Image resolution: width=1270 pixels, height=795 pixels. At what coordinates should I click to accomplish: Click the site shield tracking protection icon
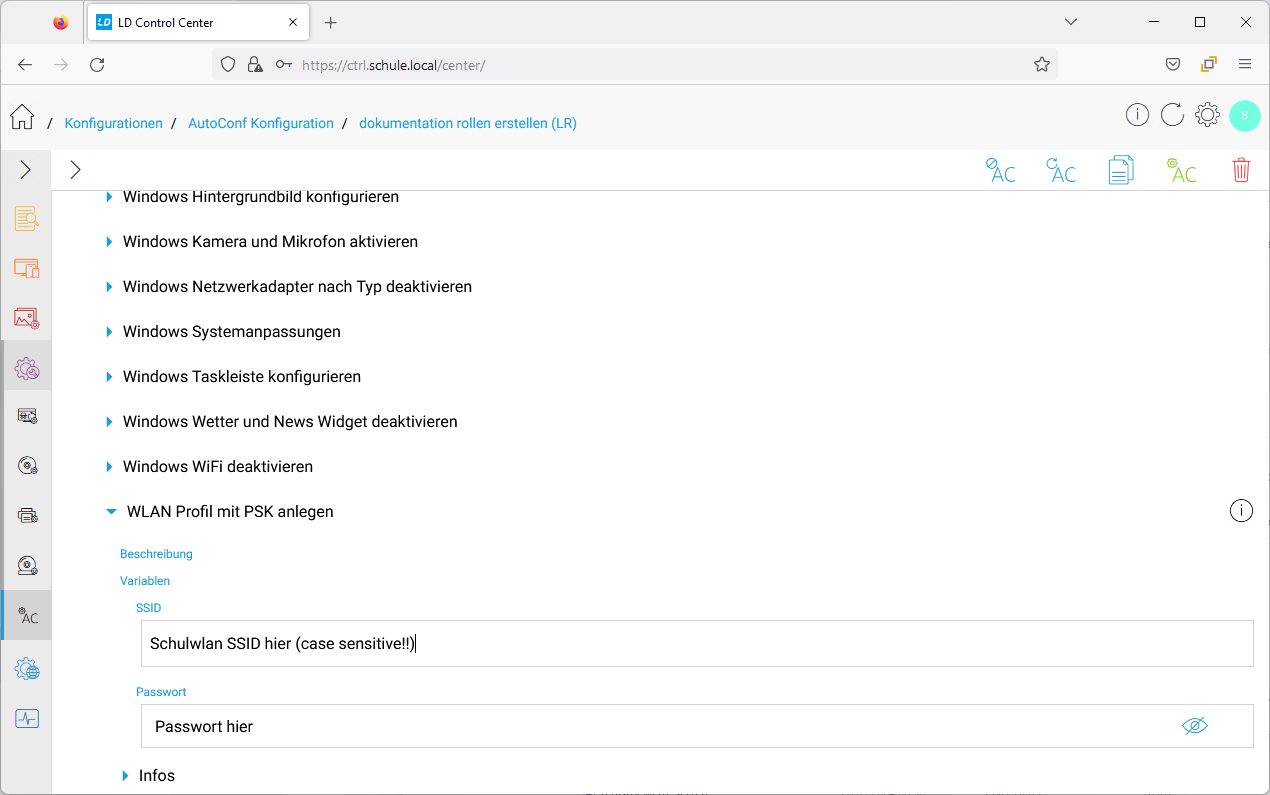[228, 64]
